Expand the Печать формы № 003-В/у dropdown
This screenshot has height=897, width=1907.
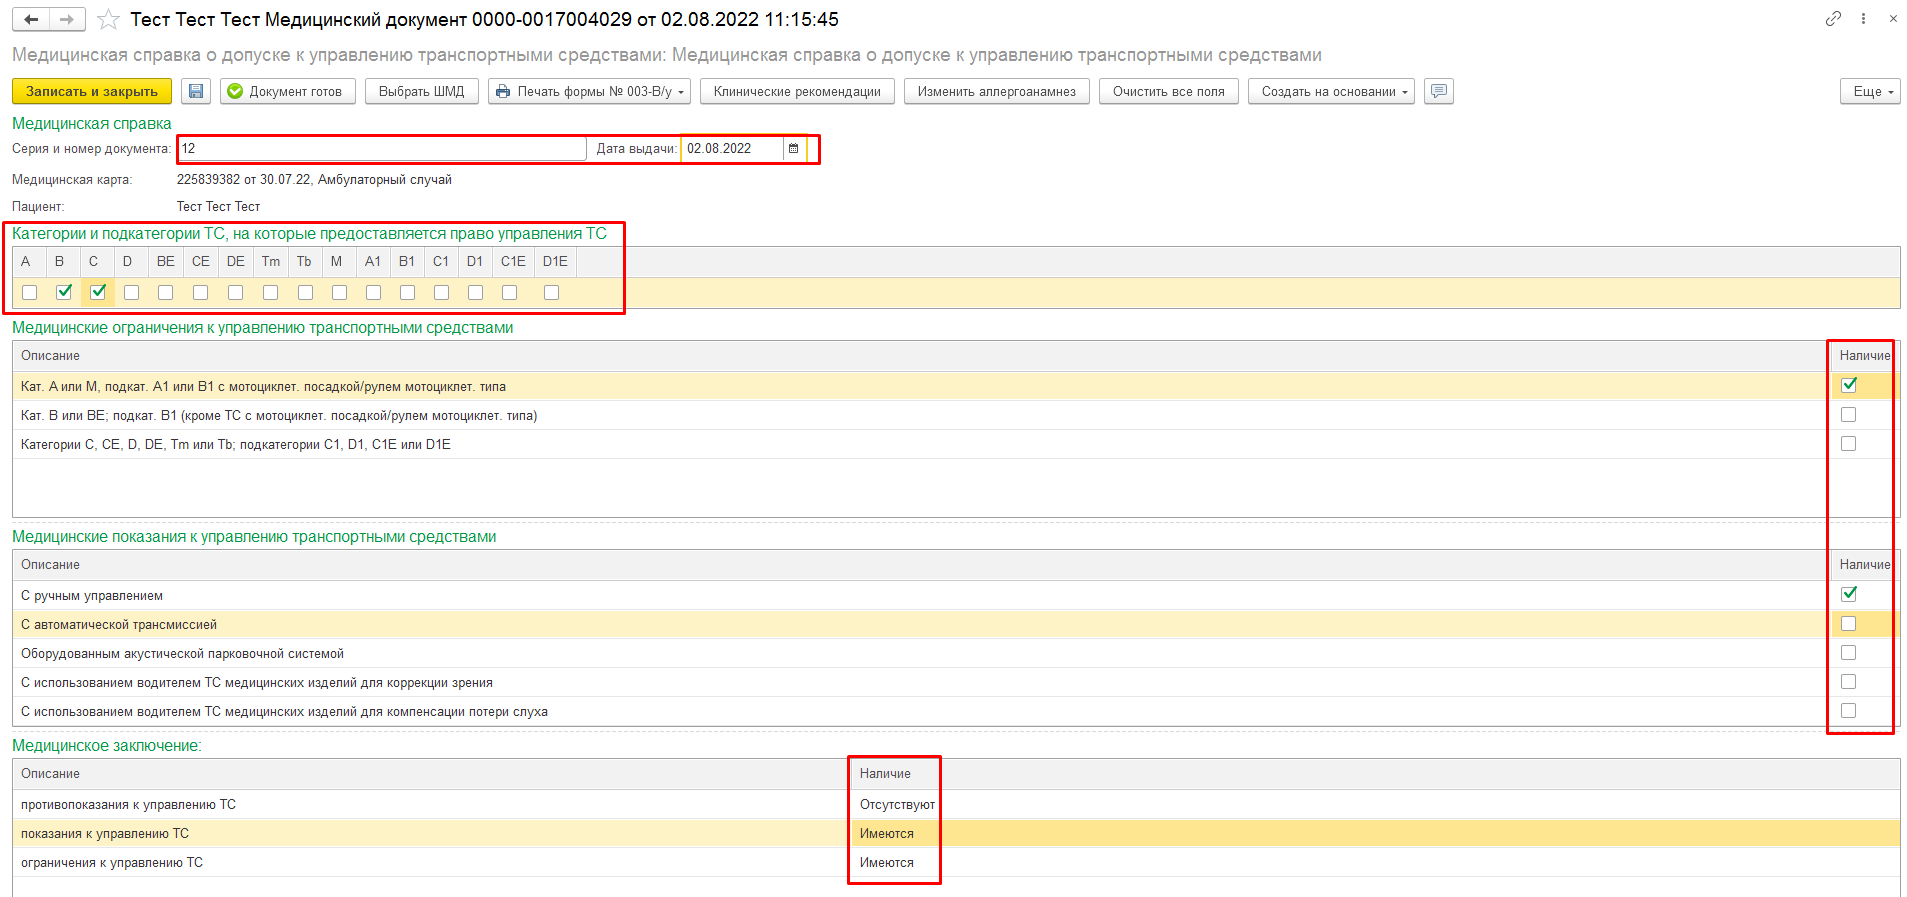590,91
